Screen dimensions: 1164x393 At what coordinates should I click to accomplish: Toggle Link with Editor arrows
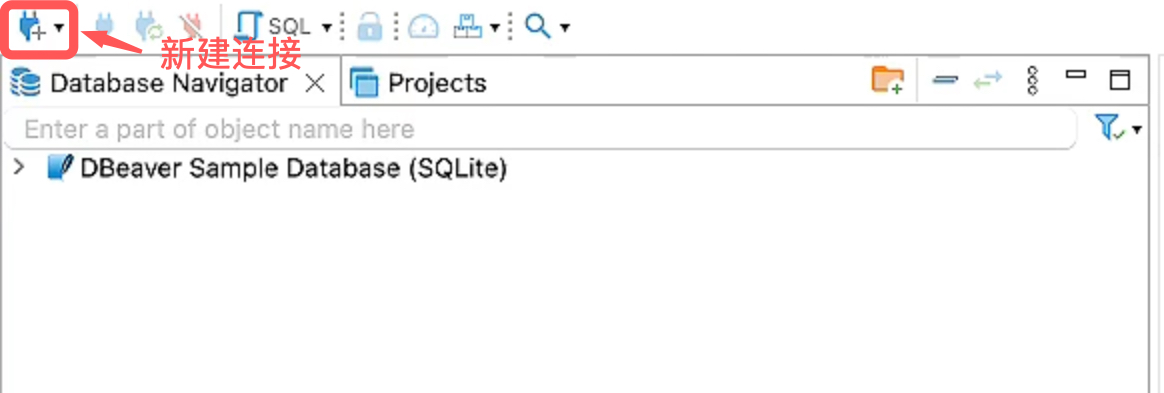988,80
